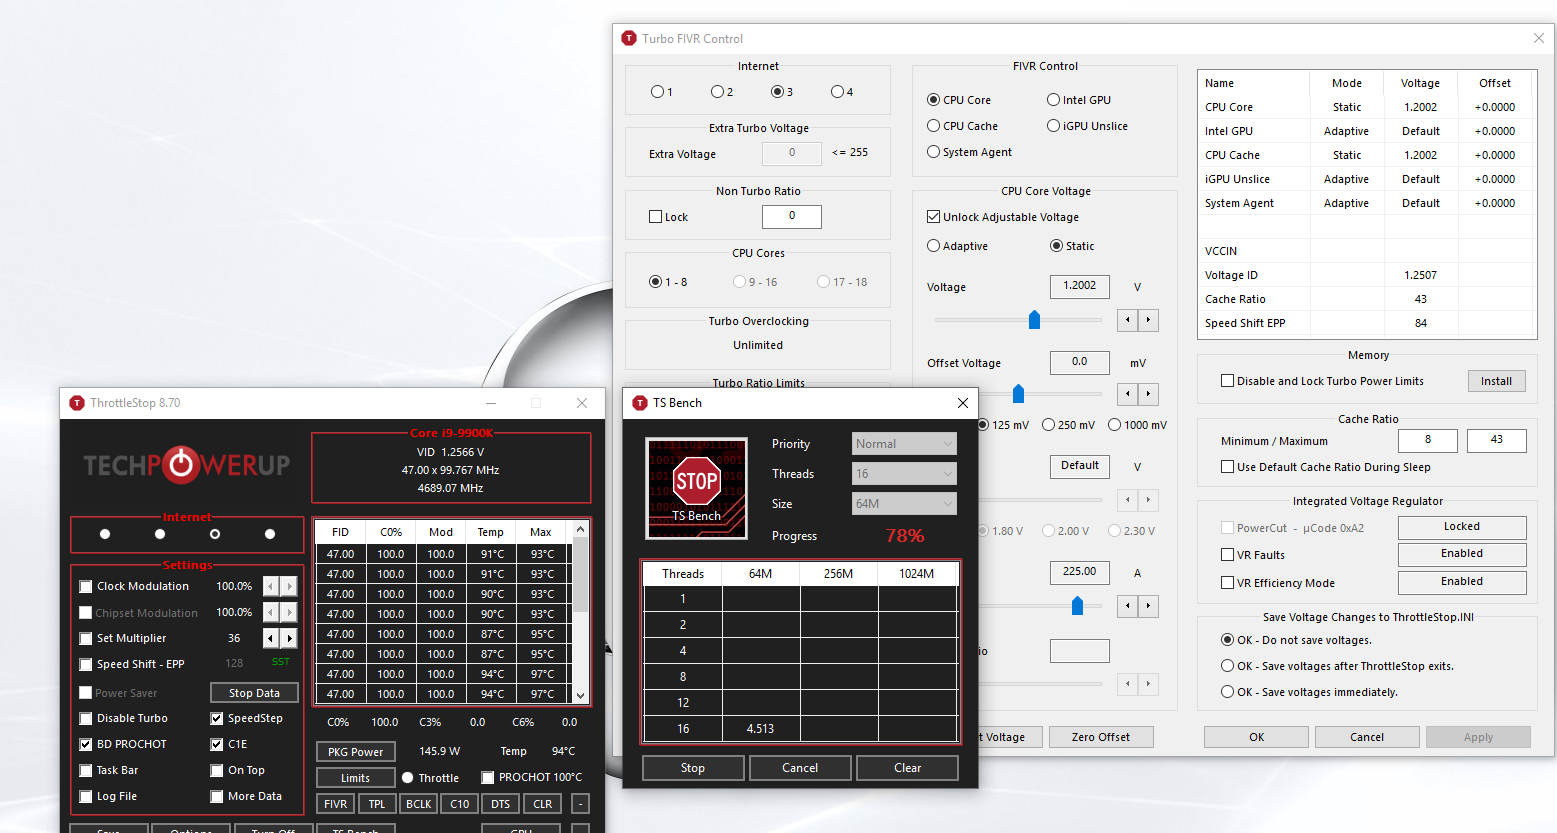Screen dimensions: 1557x833
Task: Expand the Threads dropdown list
Action: click(904, 474)
